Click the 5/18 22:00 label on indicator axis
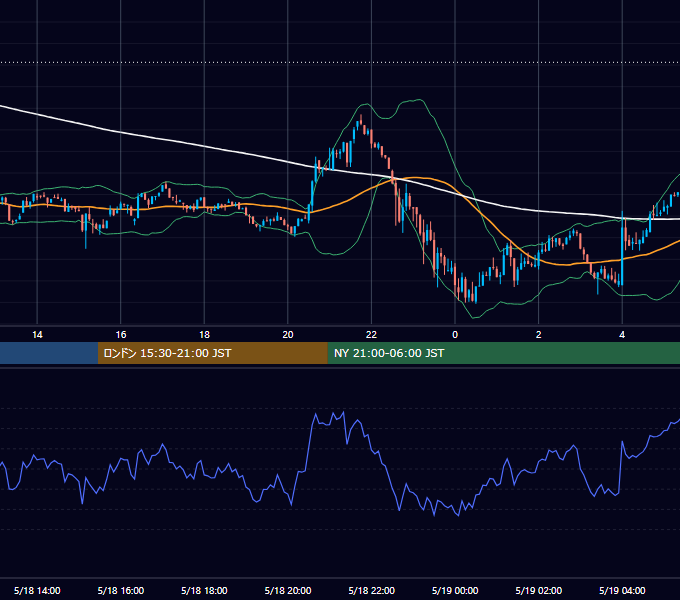The height and width of the screenshot is (600, 680). [372, 590]
